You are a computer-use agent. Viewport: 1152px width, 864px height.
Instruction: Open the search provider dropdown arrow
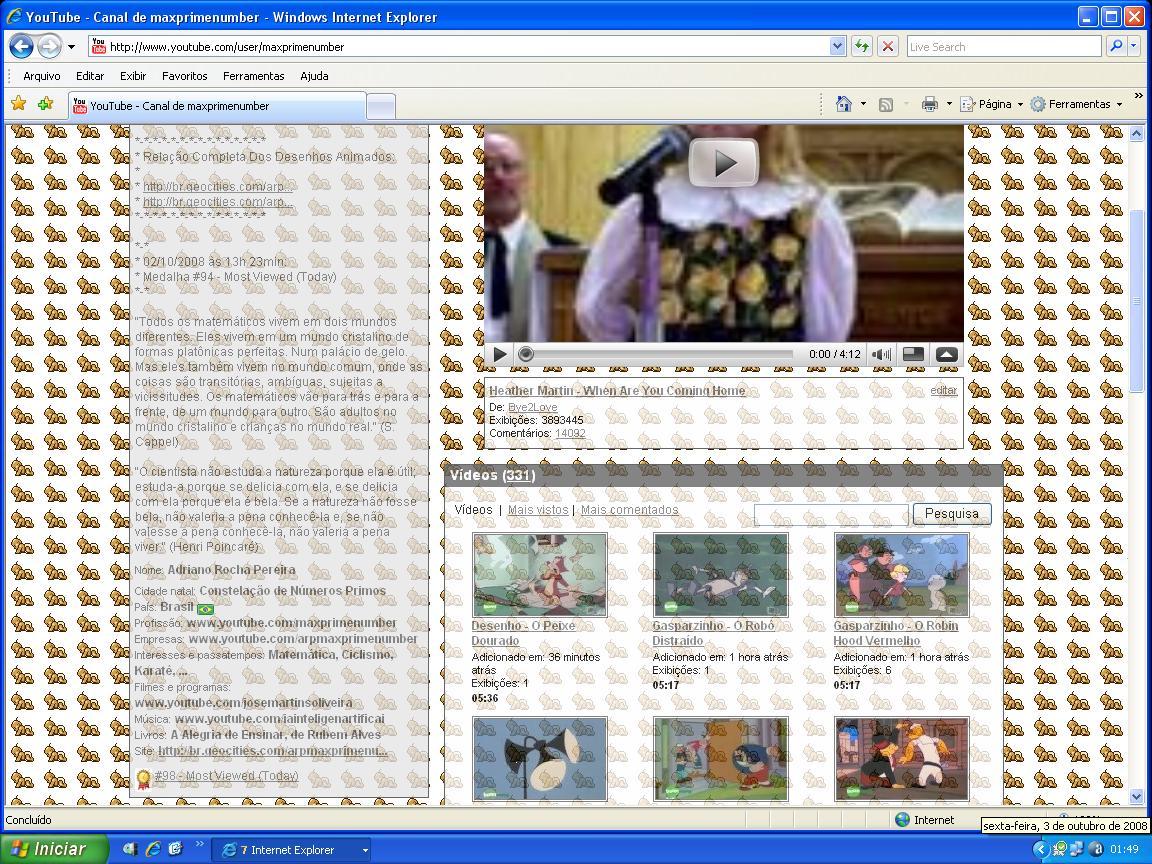(x=1134, y=46)
